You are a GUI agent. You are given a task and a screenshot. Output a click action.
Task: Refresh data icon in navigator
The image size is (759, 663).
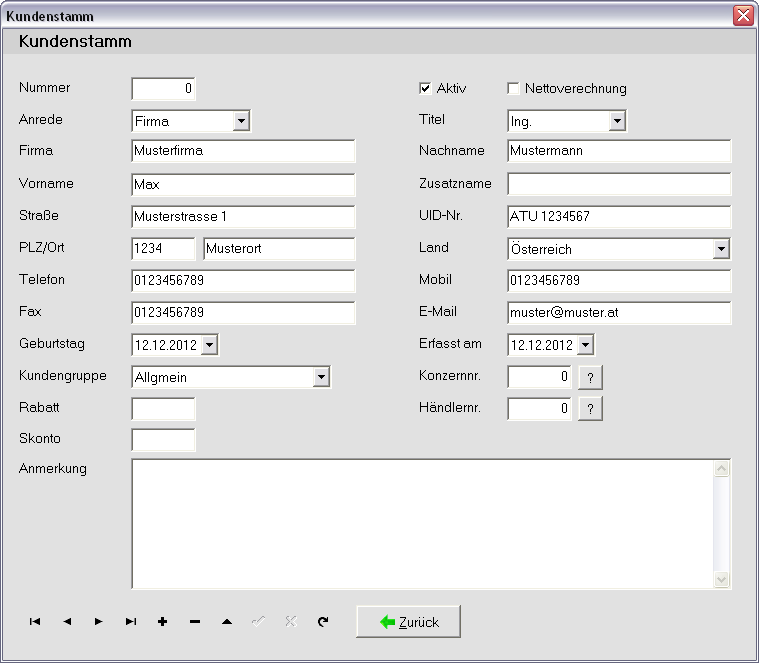click(x=323, y=621)
